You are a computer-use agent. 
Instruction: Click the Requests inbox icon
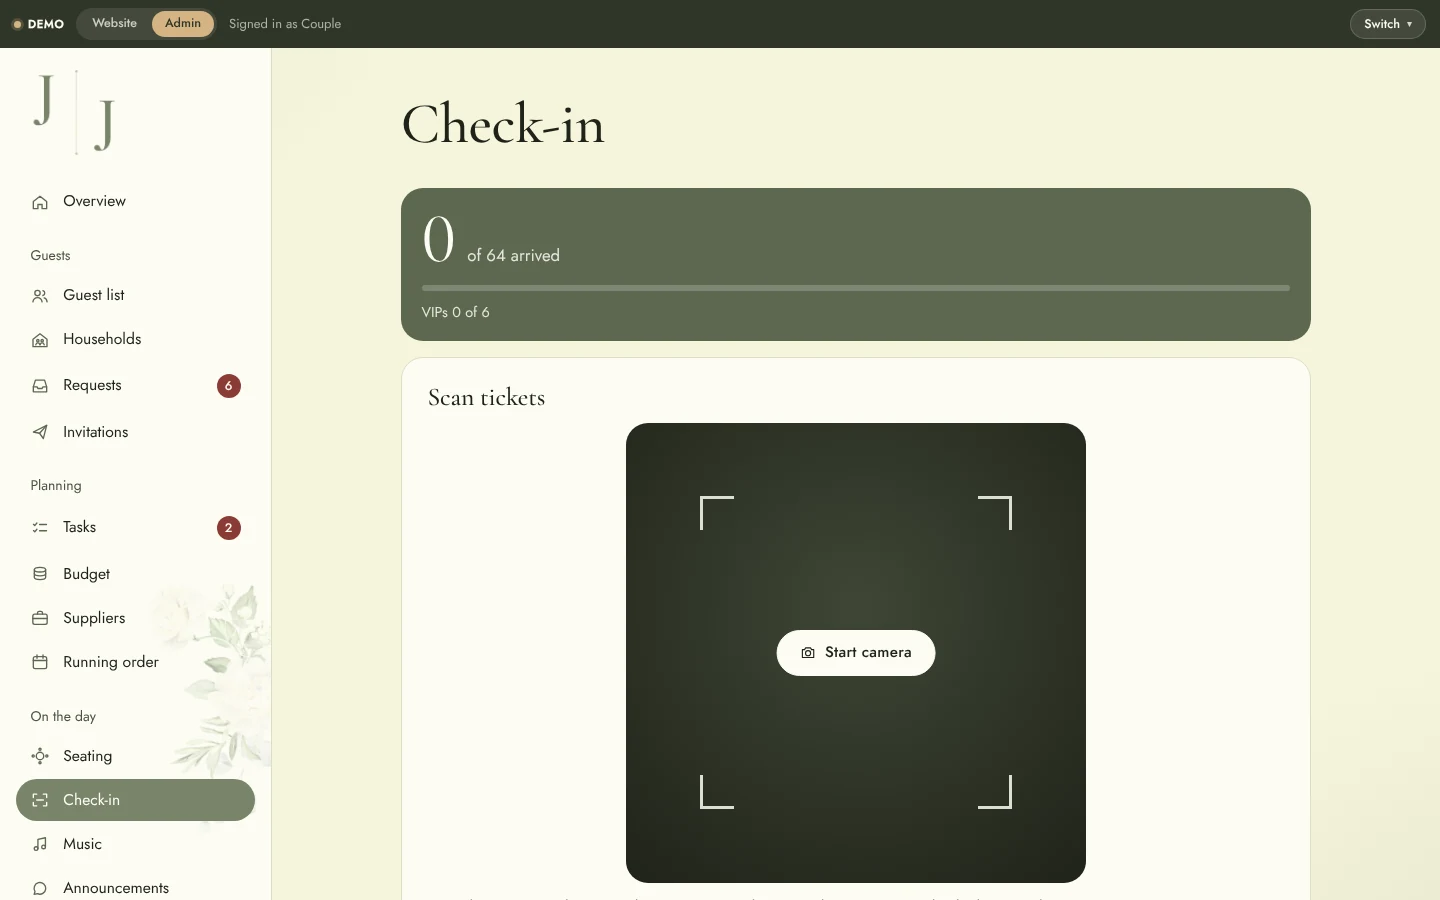click(x=40, y=386)
